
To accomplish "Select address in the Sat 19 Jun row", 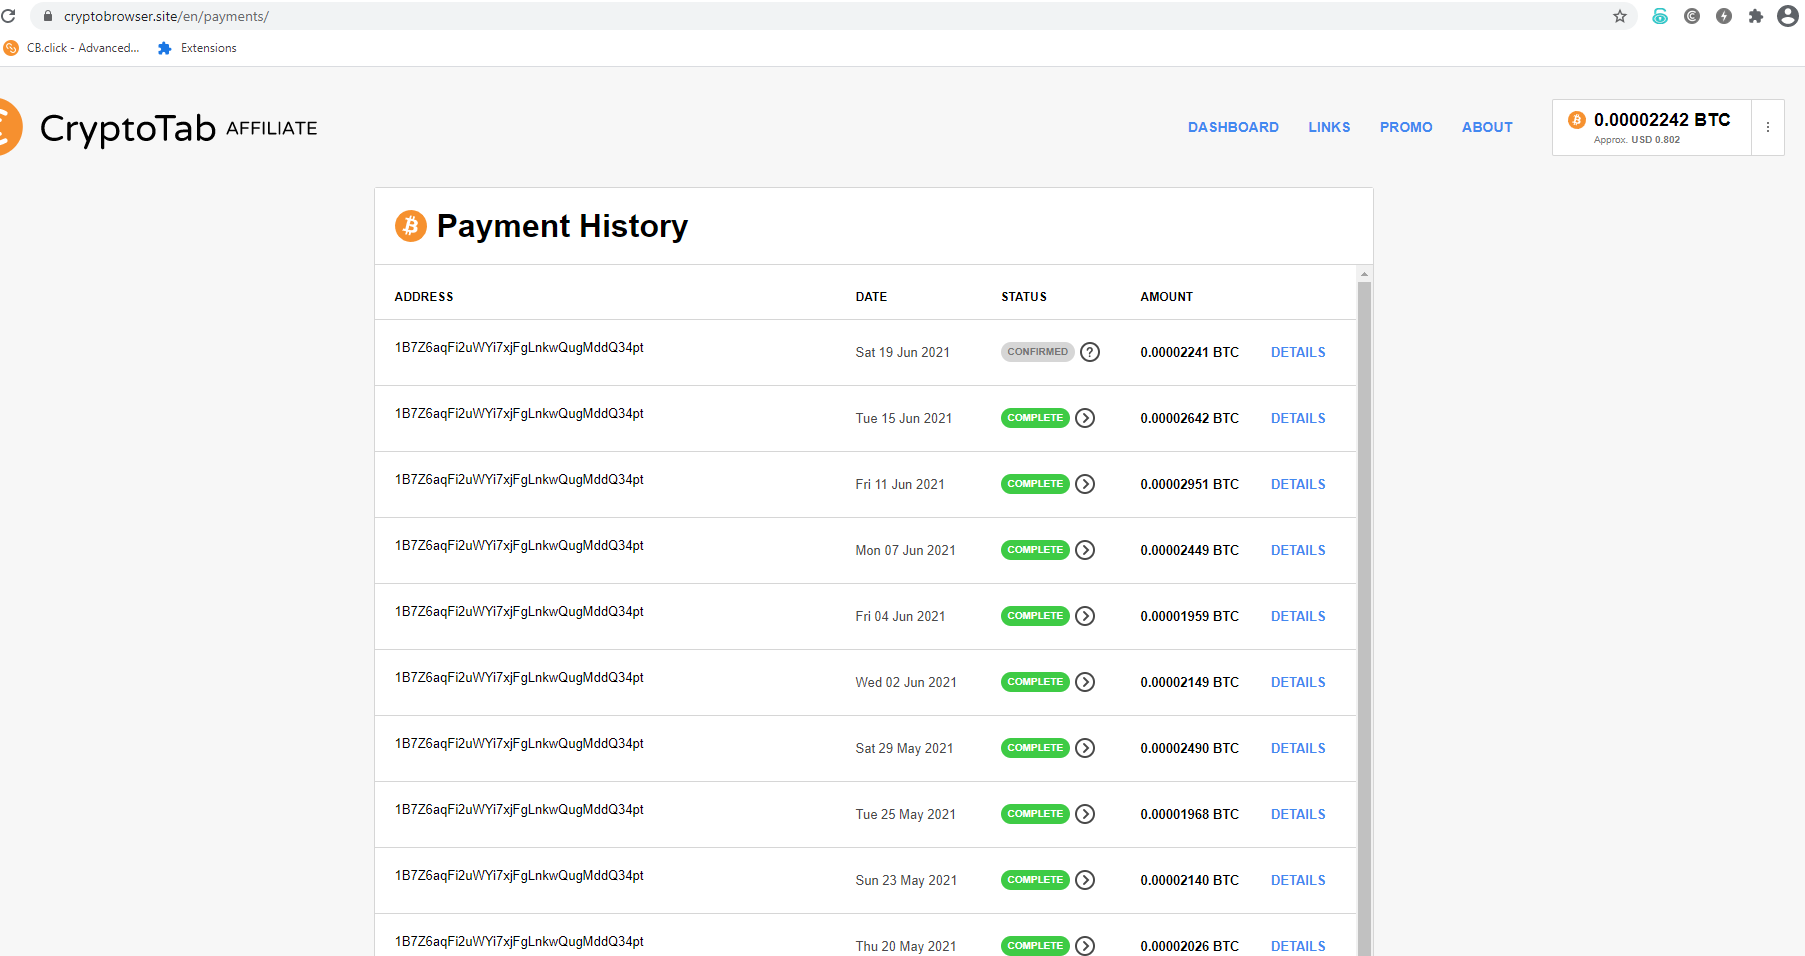I will click(519, 348).
